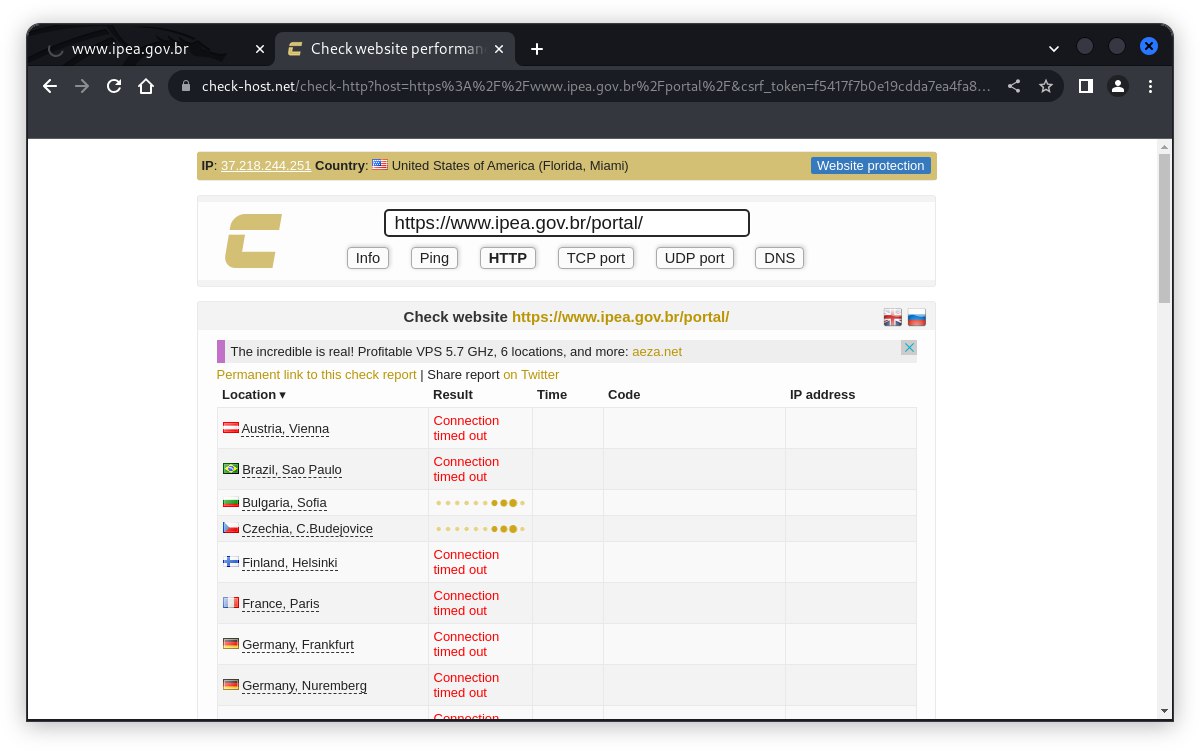1200x751 pixels.
Task: Open IP address 37.218.244.251 link
Action: 266,166
